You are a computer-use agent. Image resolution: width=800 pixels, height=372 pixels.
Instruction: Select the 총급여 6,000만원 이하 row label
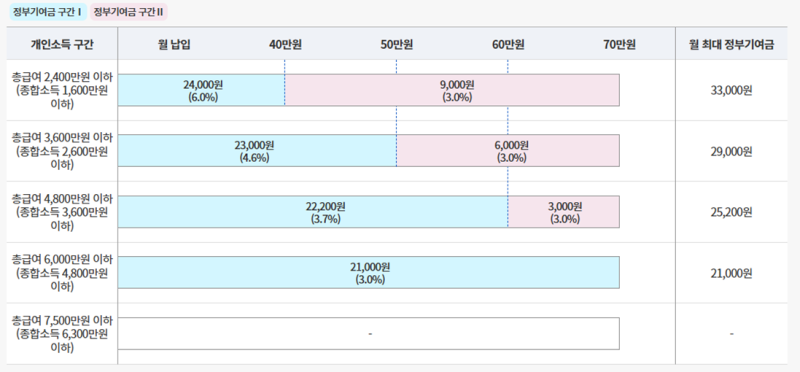62,272
